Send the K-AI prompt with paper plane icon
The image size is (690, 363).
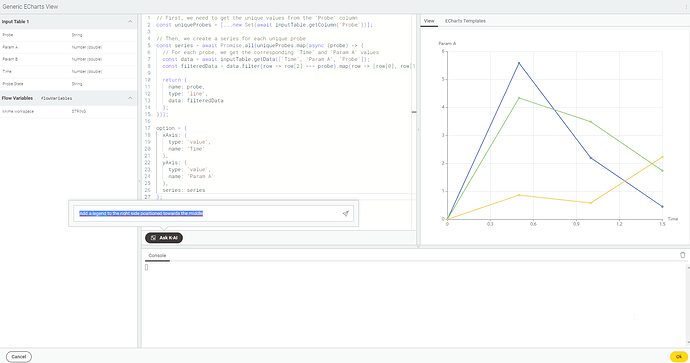(x=345, y=213)
